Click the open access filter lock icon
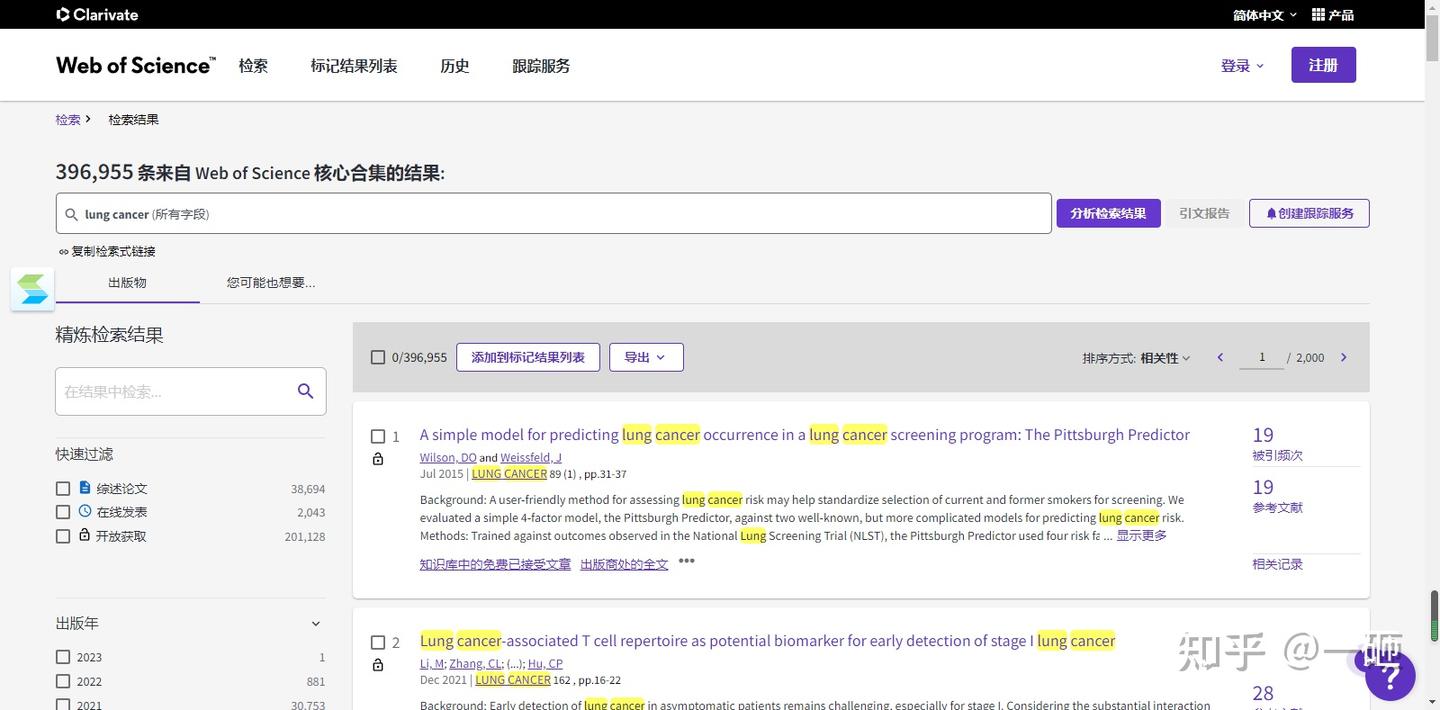This screenshot has height=710, width=1440. [x=85, y=535]
